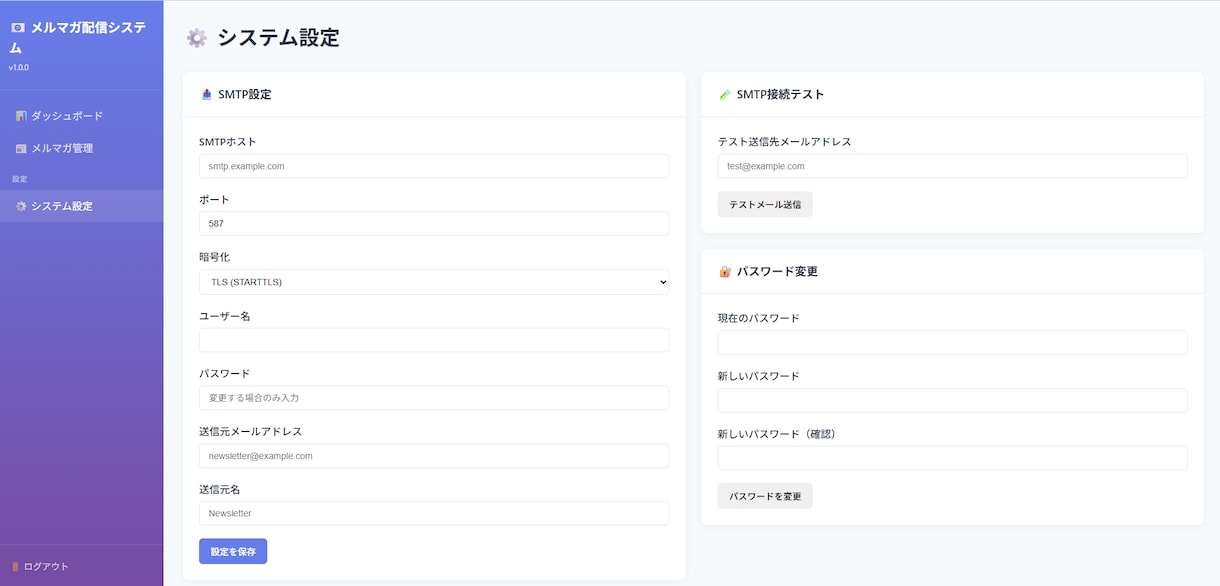Open the ダッシュボード menu item
The width and height of the screenshot is (1220, 586).
pos(81,116)
